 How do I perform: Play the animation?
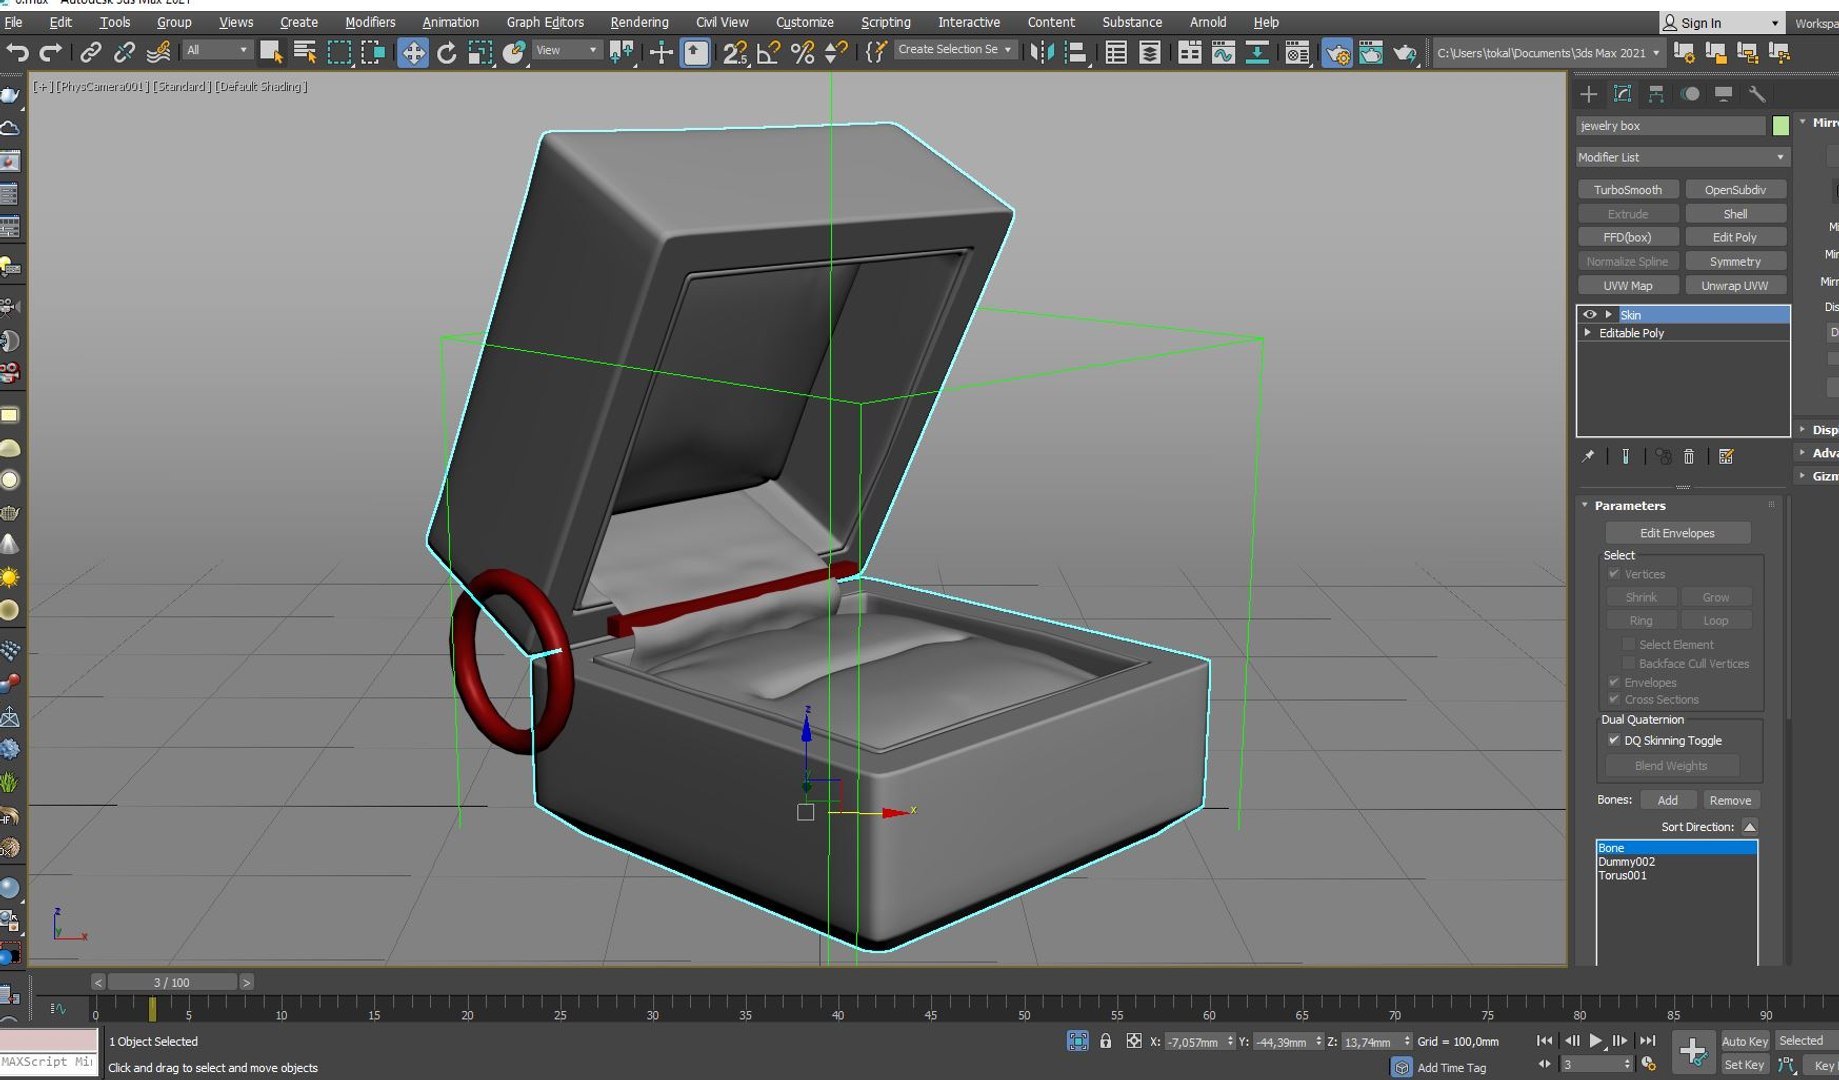click(x=1596, y=1041)
